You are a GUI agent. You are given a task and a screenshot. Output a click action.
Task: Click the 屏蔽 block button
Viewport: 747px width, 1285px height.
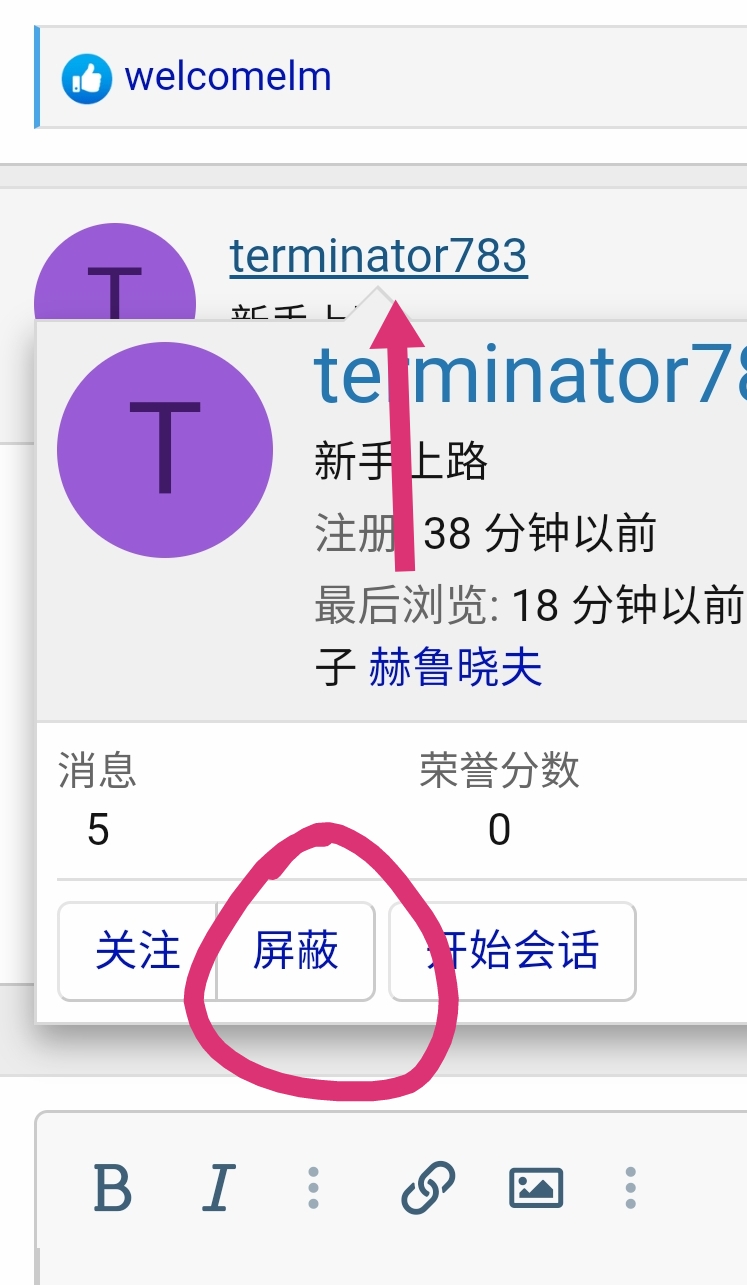[x=296, y=951]
